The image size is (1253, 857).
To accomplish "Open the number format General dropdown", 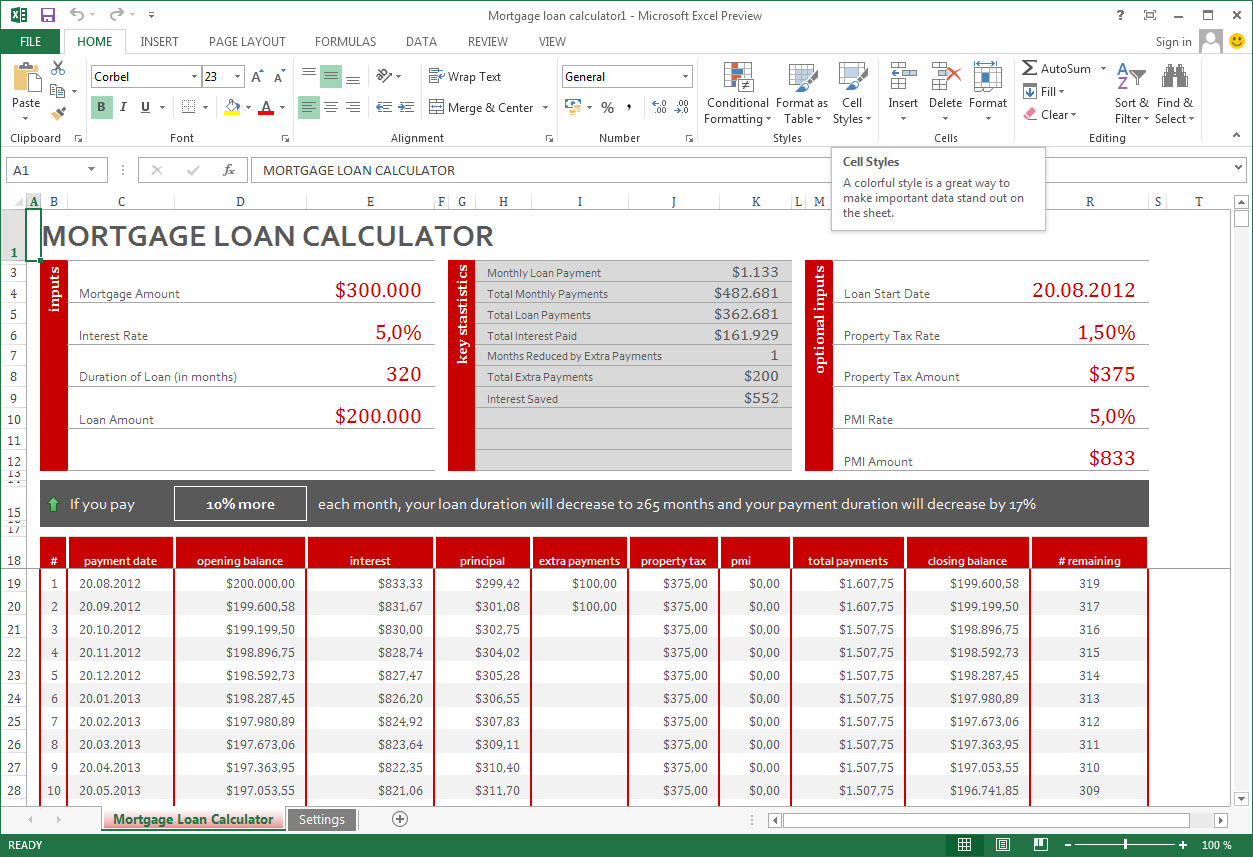I will 686,76.
